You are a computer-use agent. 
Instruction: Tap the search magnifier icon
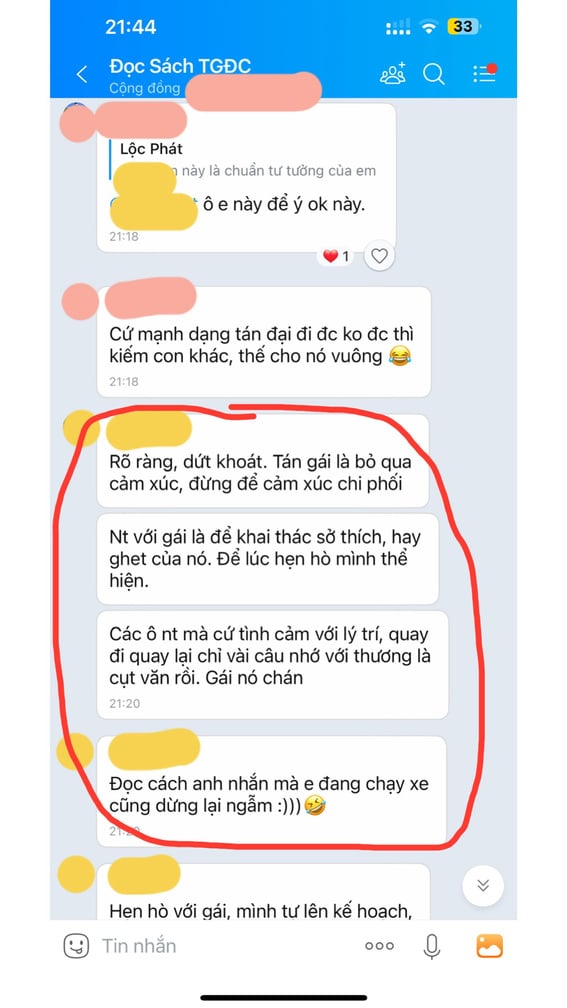[x=434, y=74]
